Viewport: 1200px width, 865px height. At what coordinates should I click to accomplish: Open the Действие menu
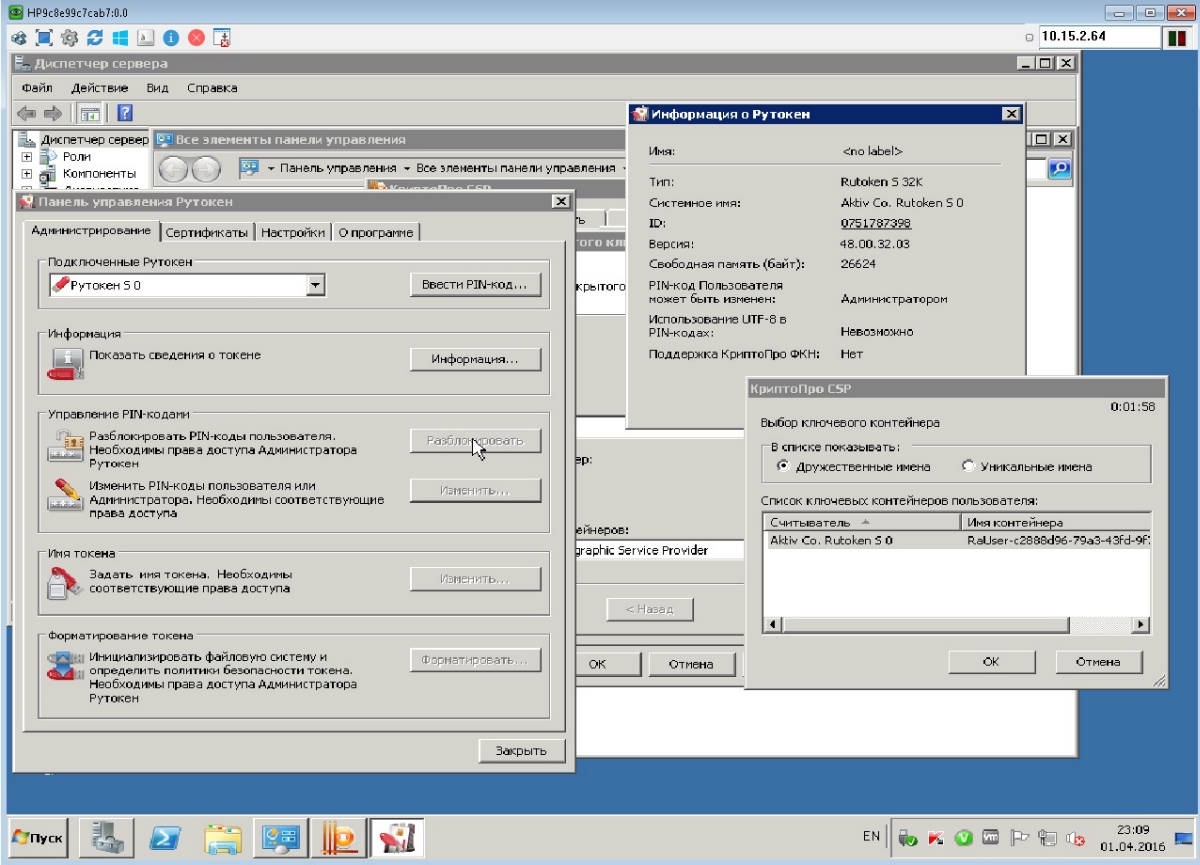point(99,88)
